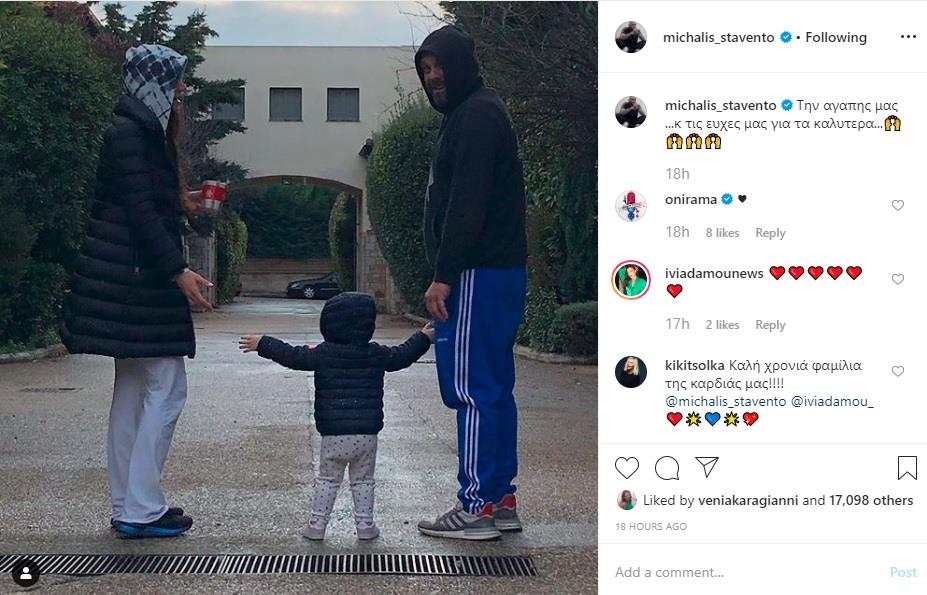Save post with the bookmark icon
The width and height of the screenshot is (927, 595).
pos(907,468)
